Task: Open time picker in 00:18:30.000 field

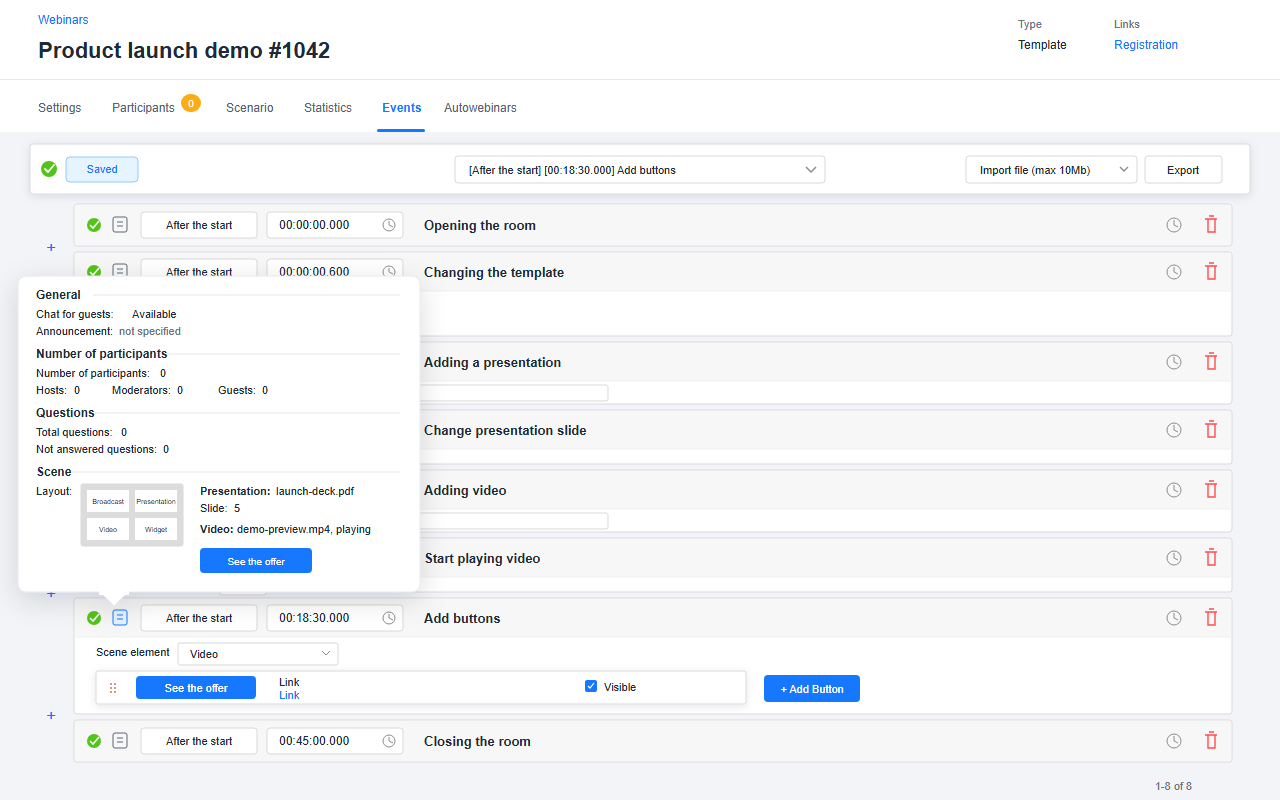Action: 389,618
